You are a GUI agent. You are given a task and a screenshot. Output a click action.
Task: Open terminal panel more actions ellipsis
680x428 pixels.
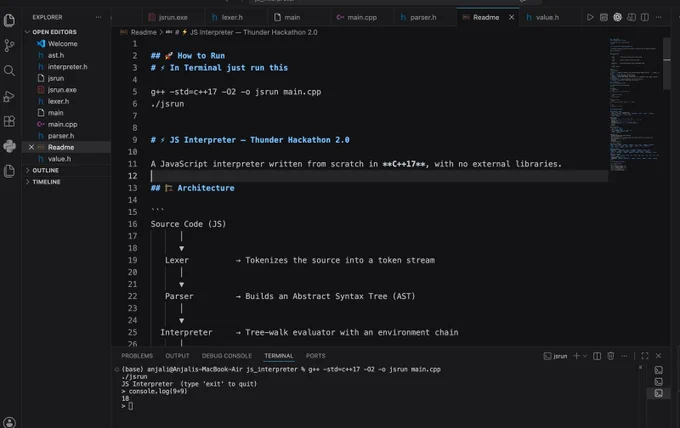(x=624, y=356)
